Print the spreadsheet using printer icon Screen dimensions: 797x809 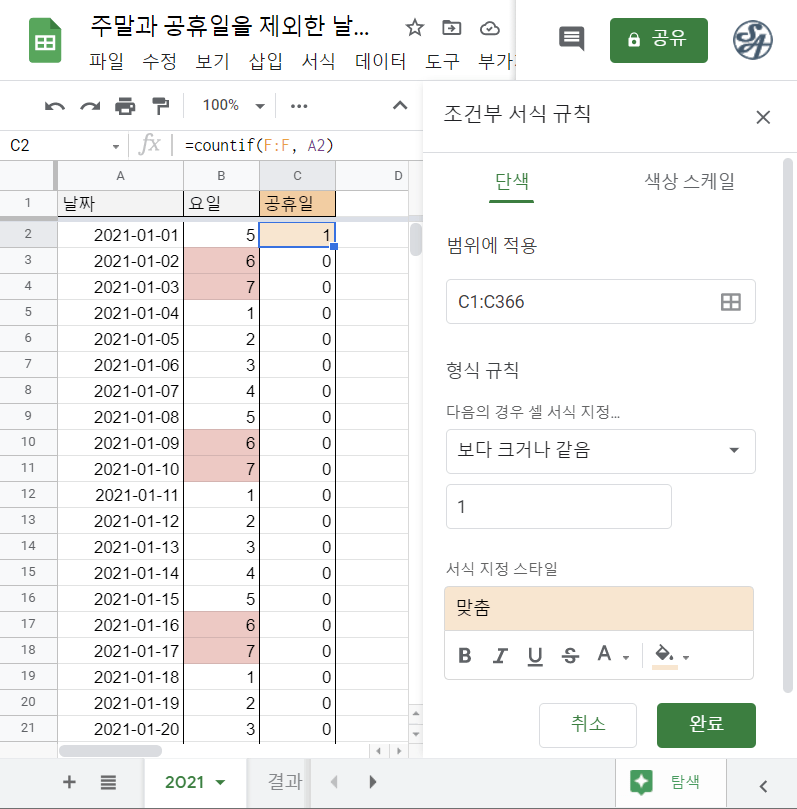tap(125, 106)
